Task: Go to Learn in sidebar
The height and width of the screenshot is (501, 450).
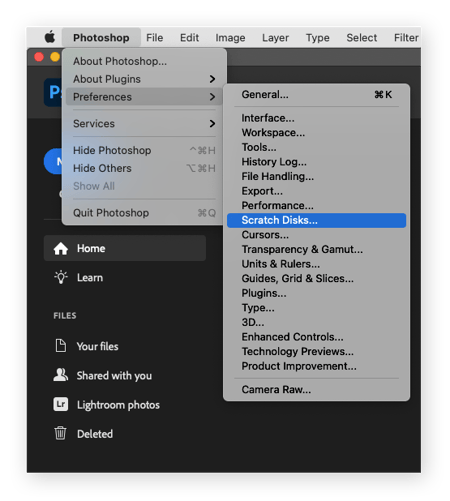Action: coord(90,278)
